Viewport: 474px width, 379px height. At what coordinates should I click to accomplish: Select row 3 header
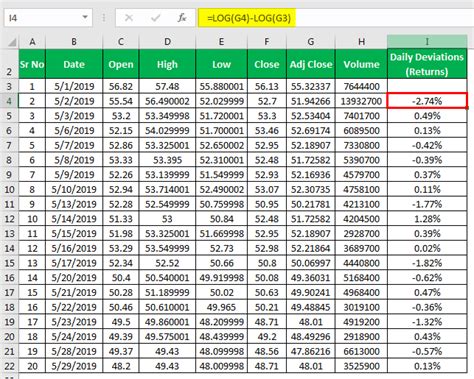pos(9,86)
